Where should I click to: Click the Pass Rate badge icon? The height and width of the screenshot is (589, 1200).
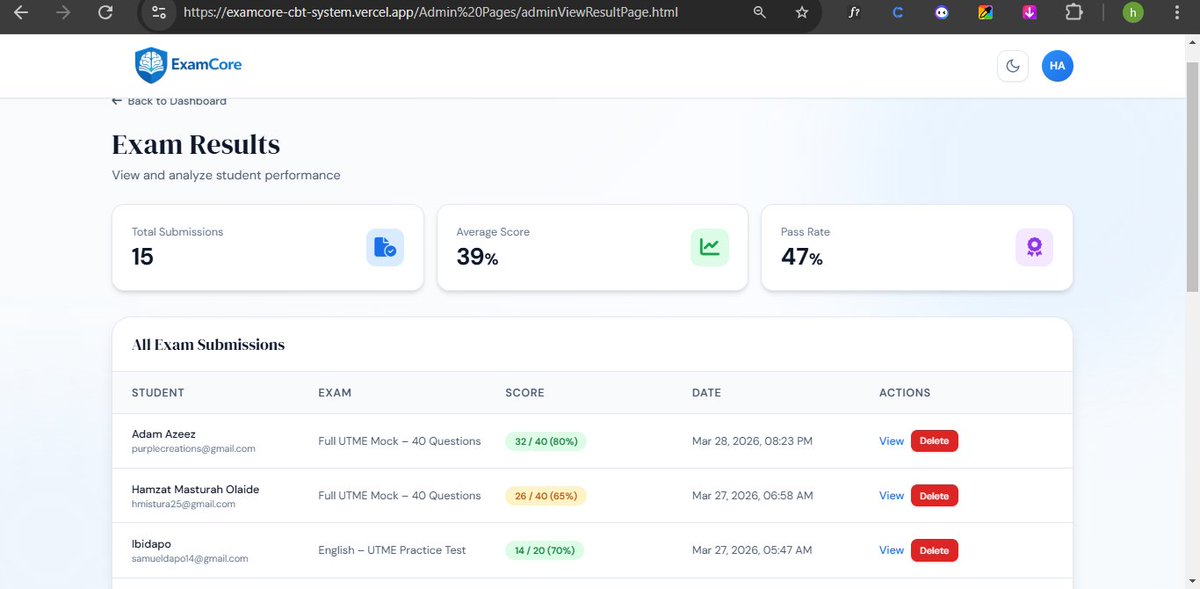pos(1034,247)
